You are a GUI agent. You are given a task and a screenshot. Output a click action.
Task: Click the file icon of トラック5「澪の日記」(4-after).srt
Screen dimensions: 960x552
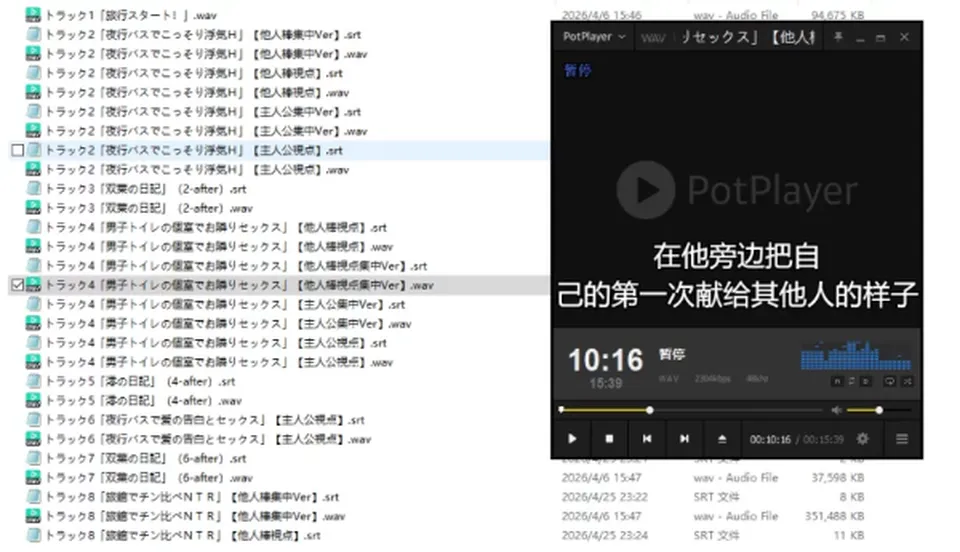[33, 381]
